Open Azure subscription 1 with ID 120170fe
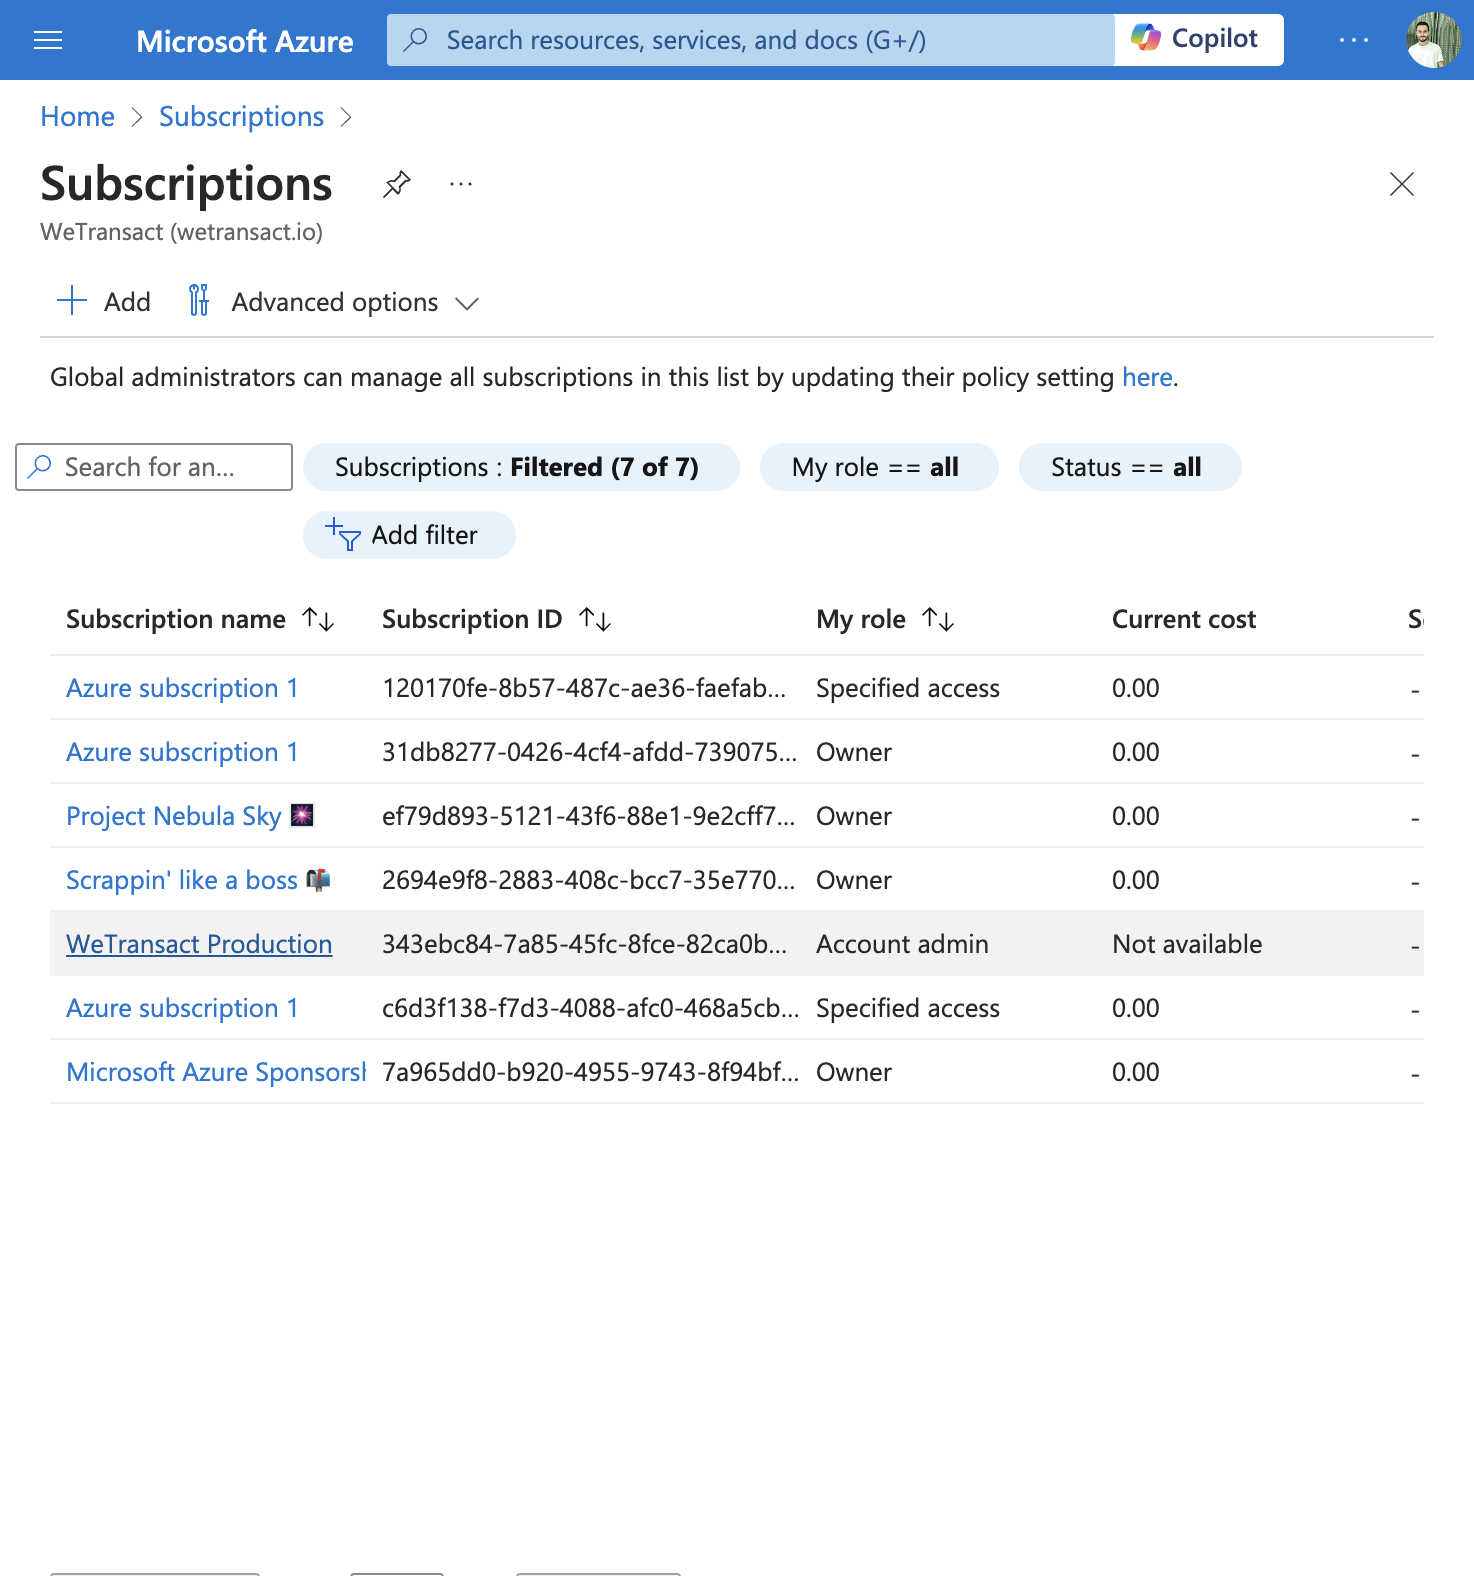1474x1576 pixels. (x=182, y=688)
